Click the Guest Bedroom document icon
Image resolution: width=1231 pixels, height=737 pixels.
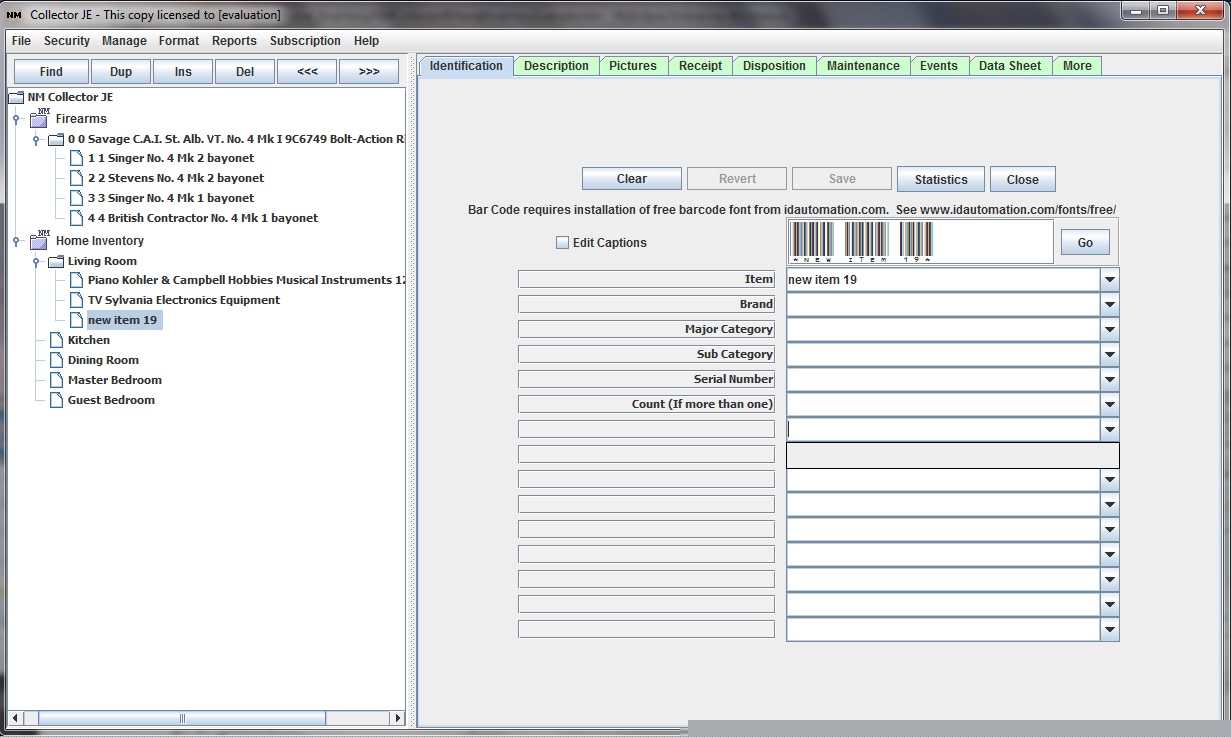(x=56, y=400)
